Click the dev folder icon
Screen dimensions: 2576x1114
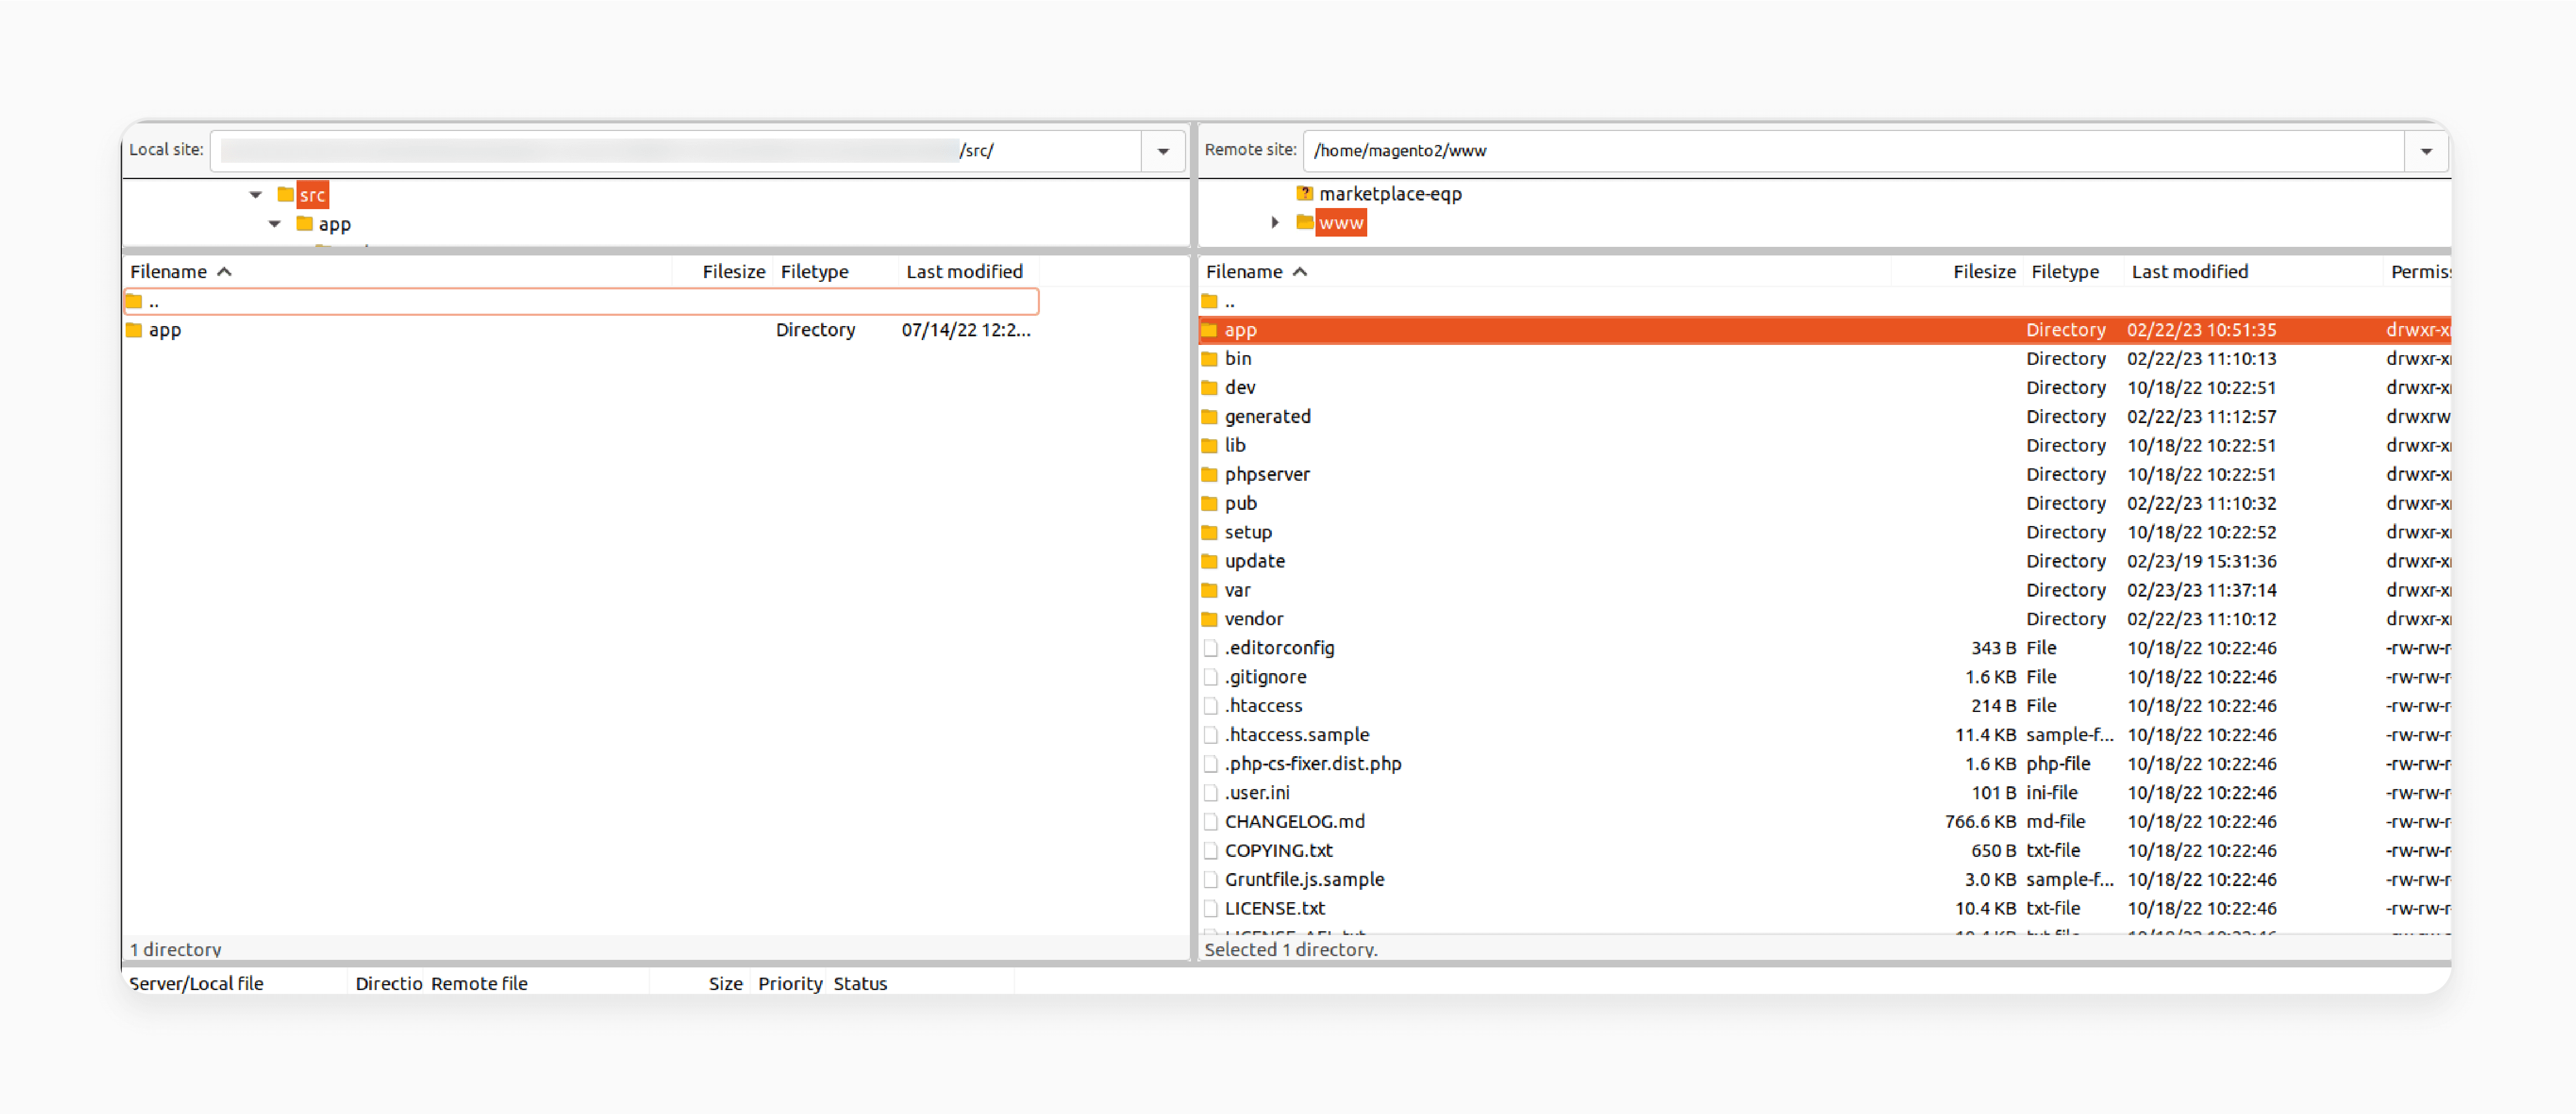click(1210, 388)
